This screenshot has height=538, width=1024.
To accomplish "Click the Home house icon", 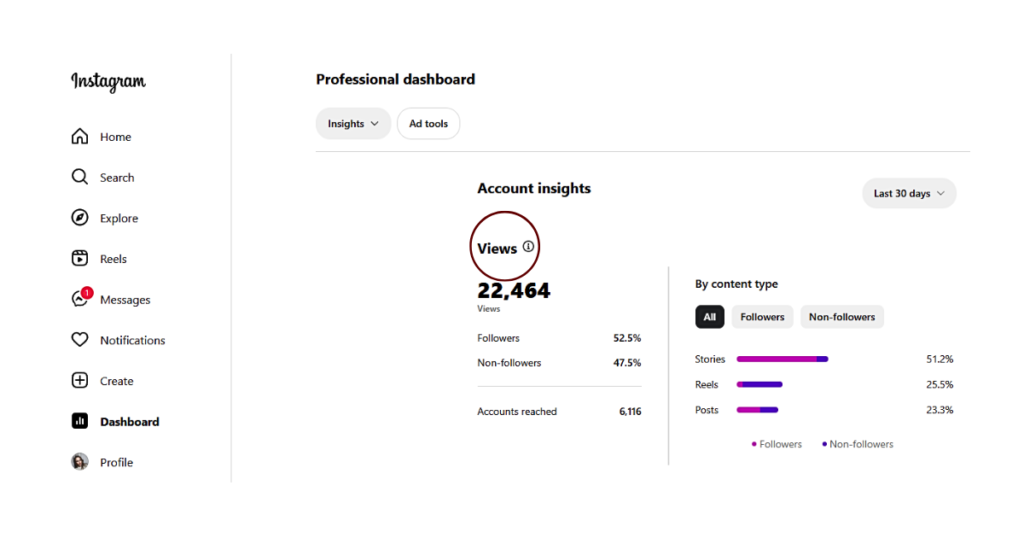I will (x=80, y=136).
